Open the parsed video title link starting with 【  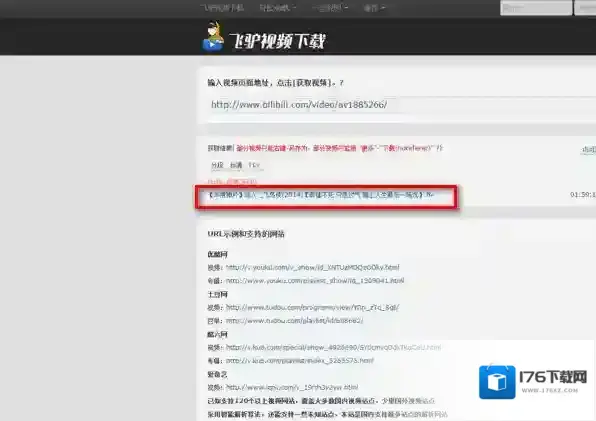[x=320, y=195]
